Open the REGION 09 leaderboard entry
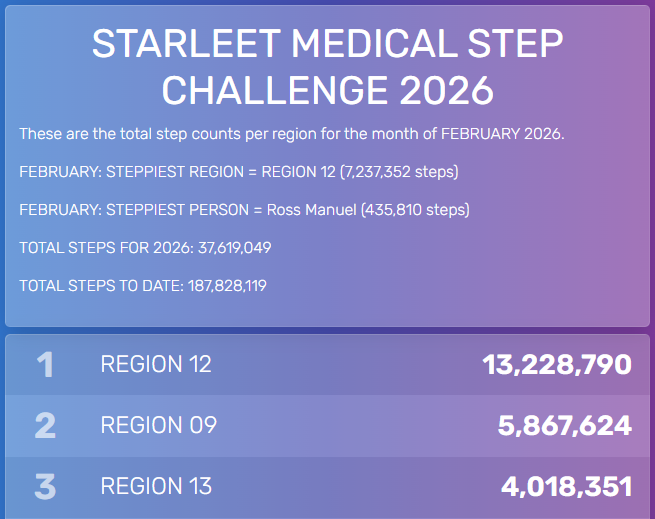 click(158, 426)
